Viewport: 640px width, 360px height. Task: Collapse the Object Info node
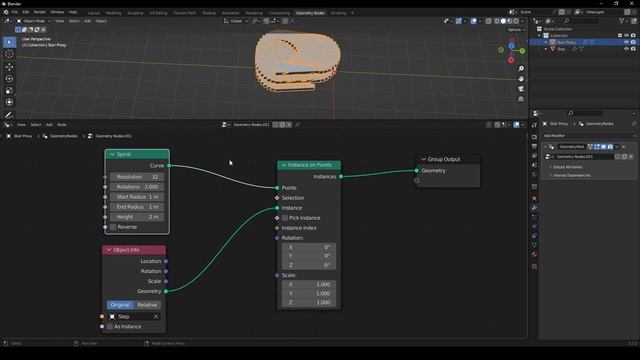[x=109, y=250]
